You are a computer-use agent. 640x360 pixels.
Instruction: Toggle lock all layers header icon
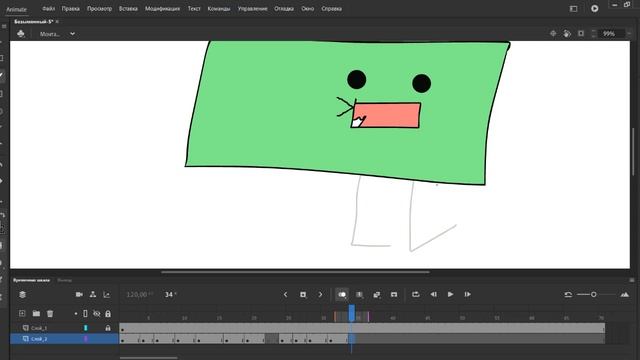point(108,313)
